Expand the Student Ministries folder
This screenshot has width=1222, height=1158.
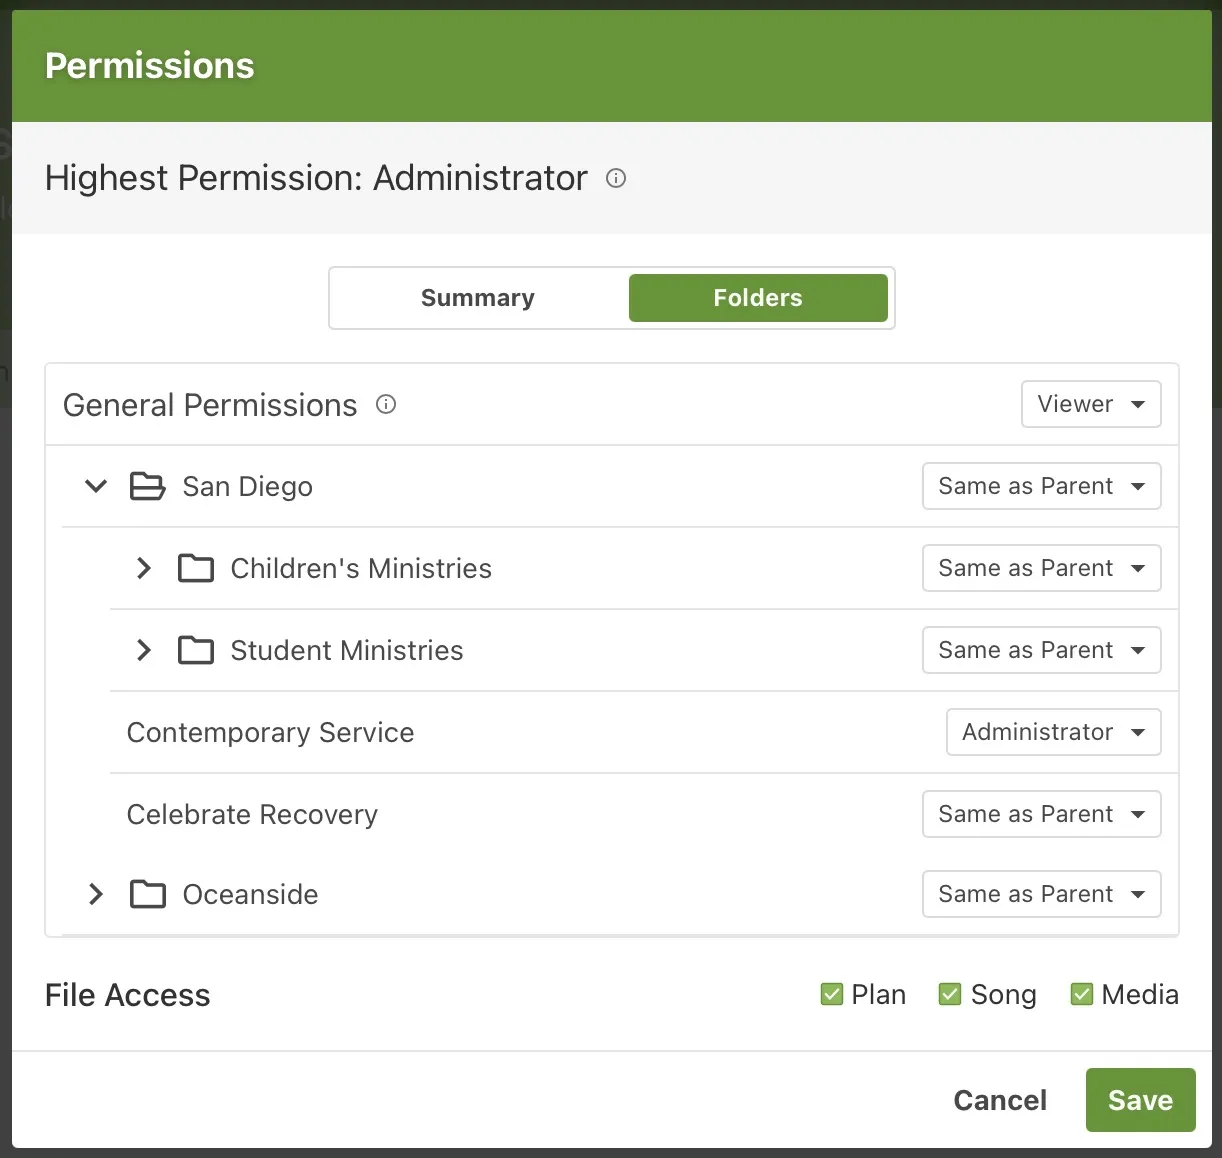pos(142,650)
